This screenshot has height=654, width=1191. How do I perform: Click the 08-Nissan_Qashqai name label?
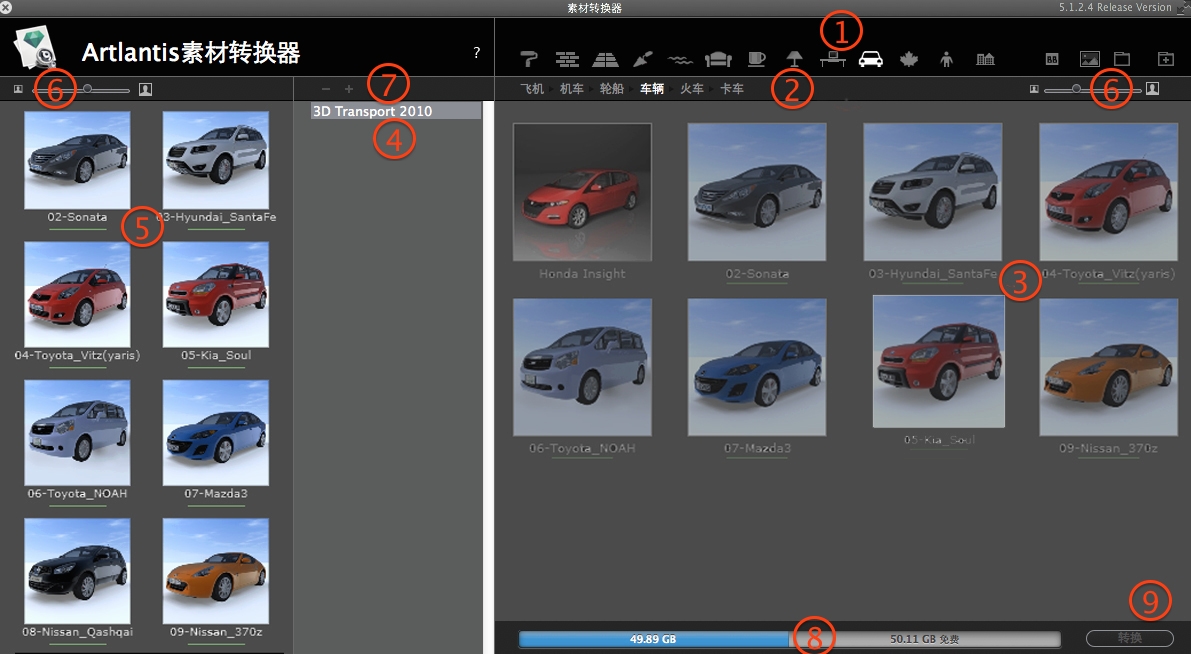(x=77, y=632)
